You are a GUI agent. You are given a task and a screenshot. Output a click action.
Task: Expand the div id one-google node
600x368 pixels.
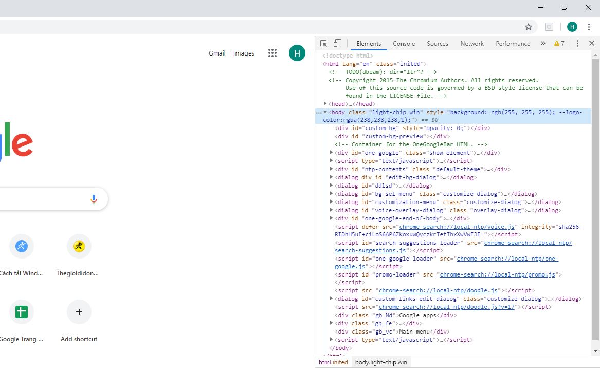(331, 153)
